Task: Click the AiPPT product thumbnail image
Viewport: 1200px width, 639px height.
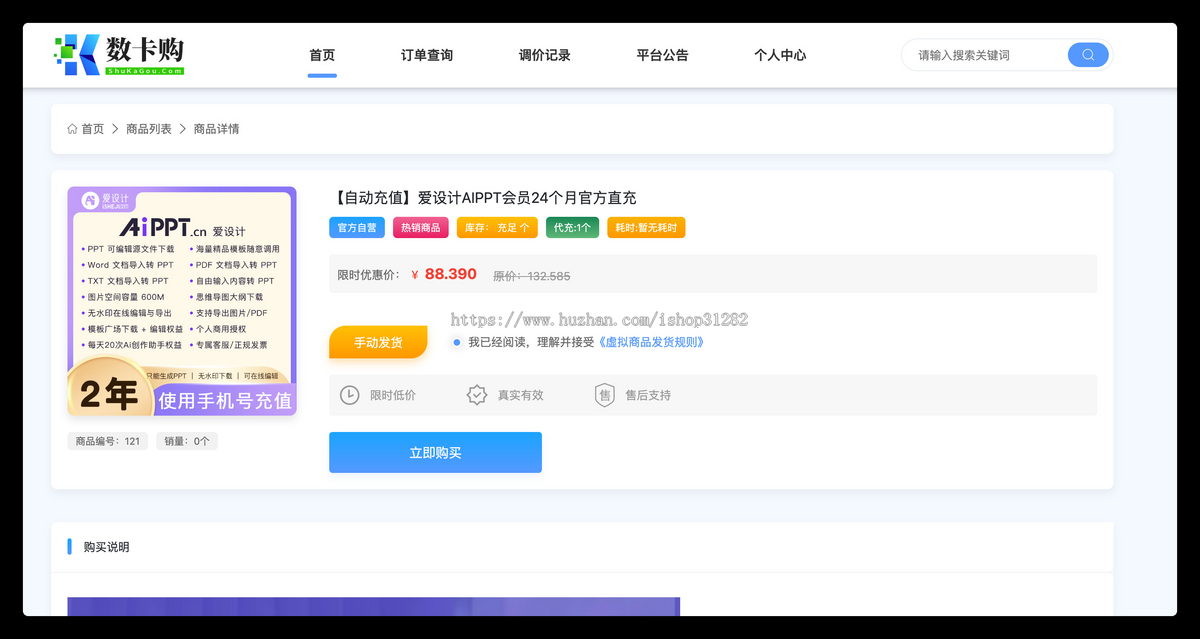Action: click(182, 301)
